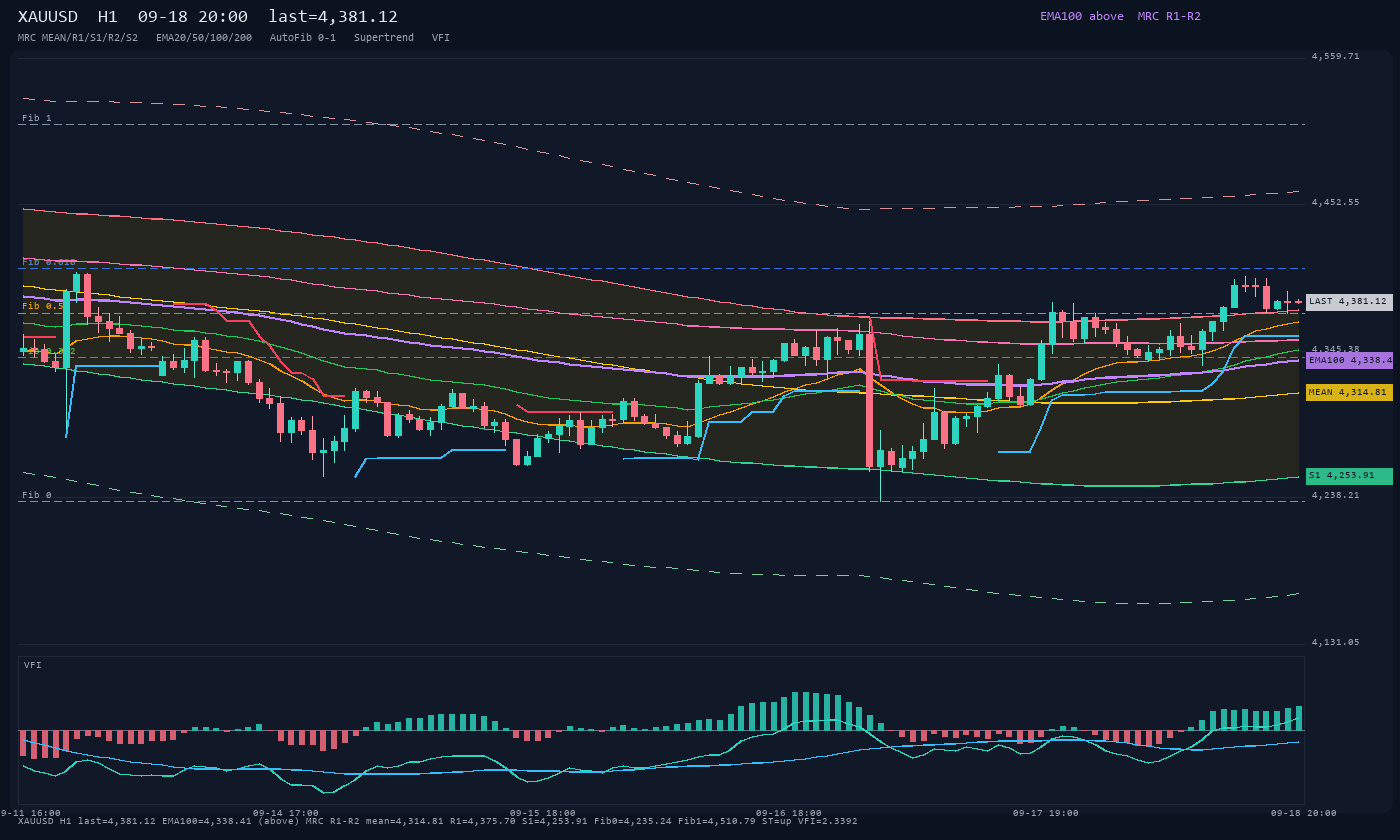Image resolution: width=1400 pixels, height=840 pixels.
Task: Click the 'EMA100 above' status text
Action: point(1082,16)
